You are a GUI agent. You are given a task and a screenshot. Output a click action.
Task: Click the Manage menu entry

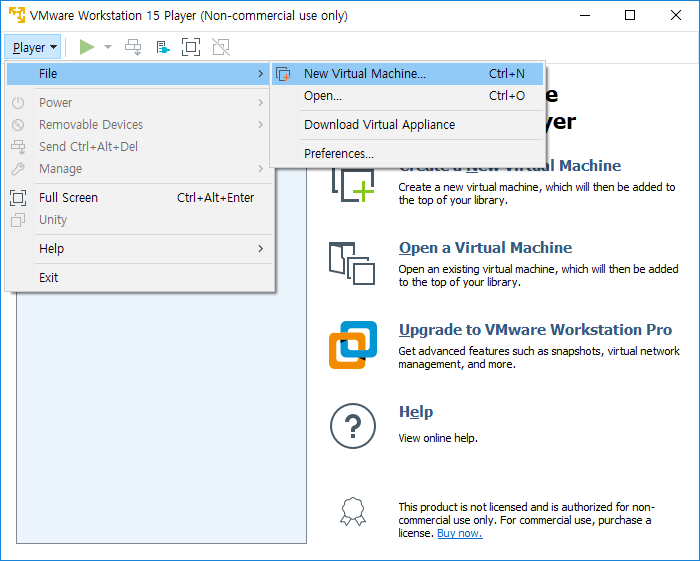tap(140, 169)
